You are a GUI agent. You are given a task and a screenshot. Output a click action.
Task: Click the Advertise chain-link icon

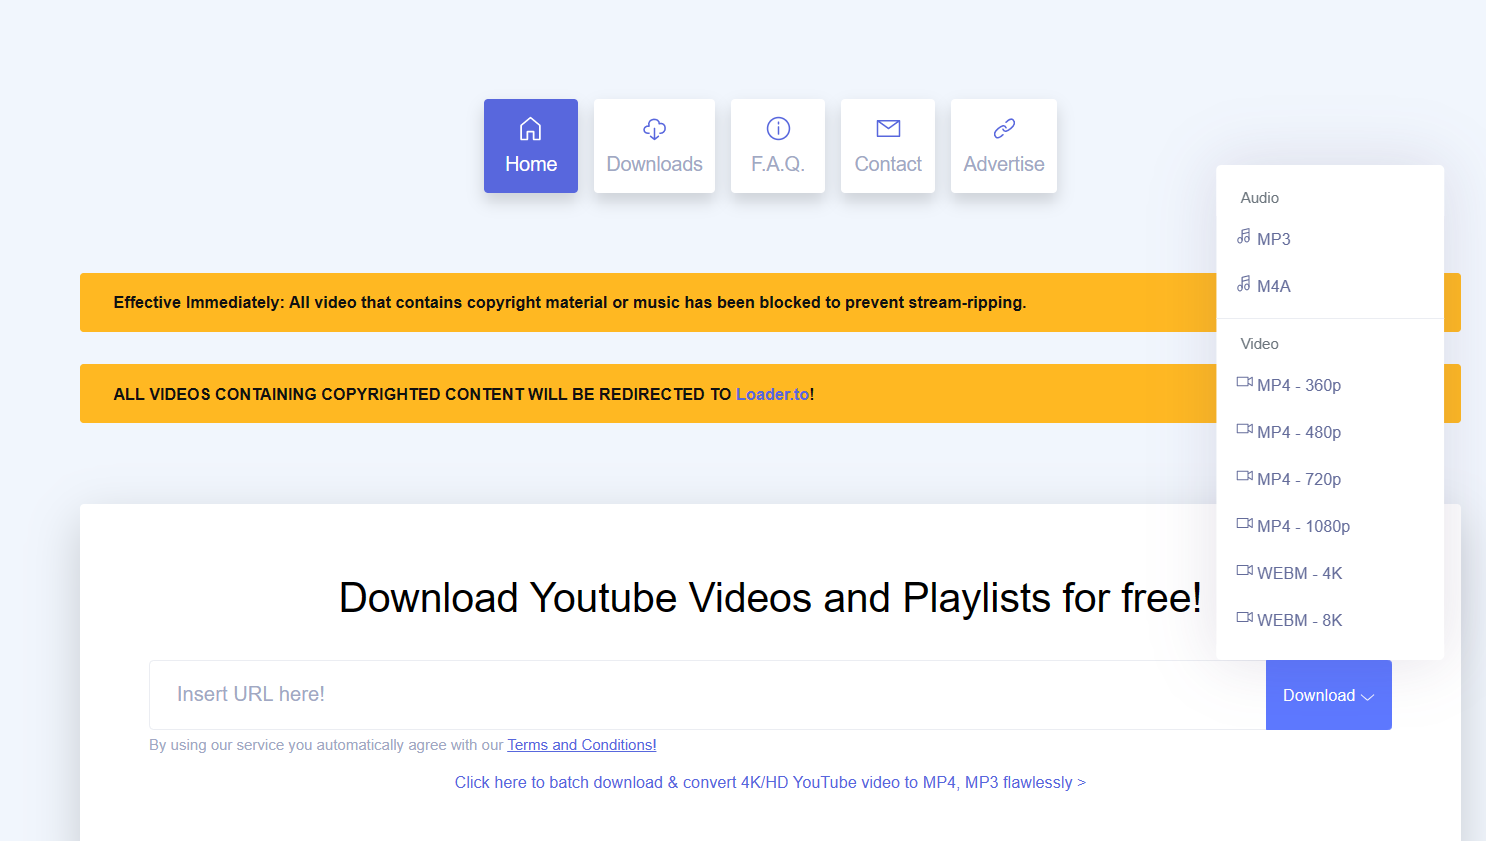(x=1004, y=128)
